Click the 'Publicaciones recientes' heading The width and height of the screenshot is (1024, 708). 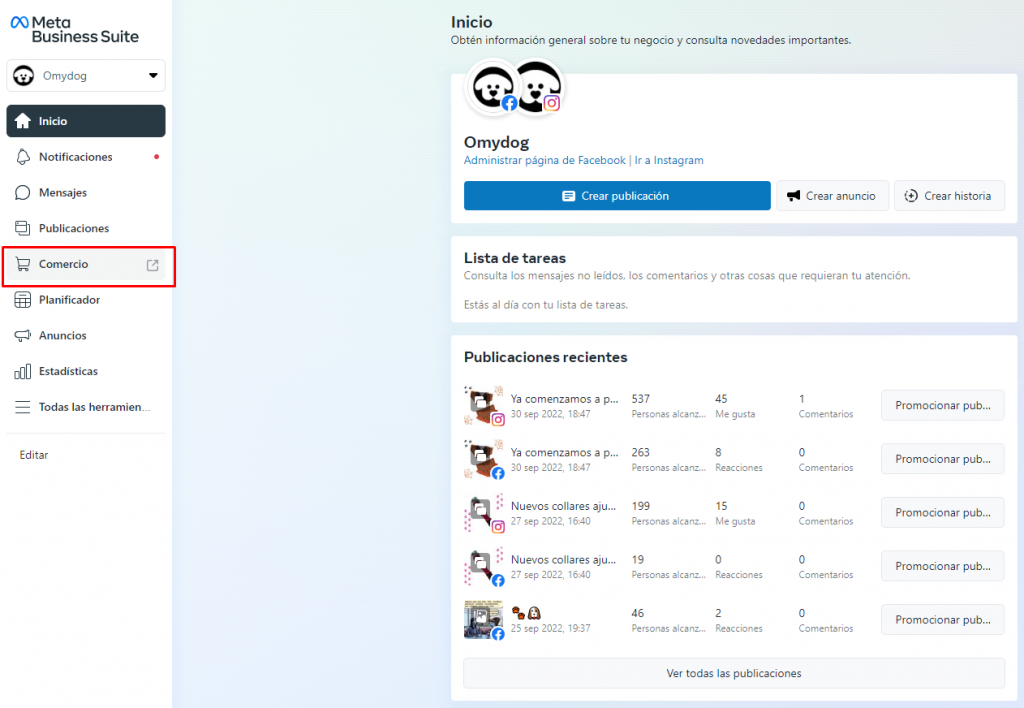coord(545,357)
